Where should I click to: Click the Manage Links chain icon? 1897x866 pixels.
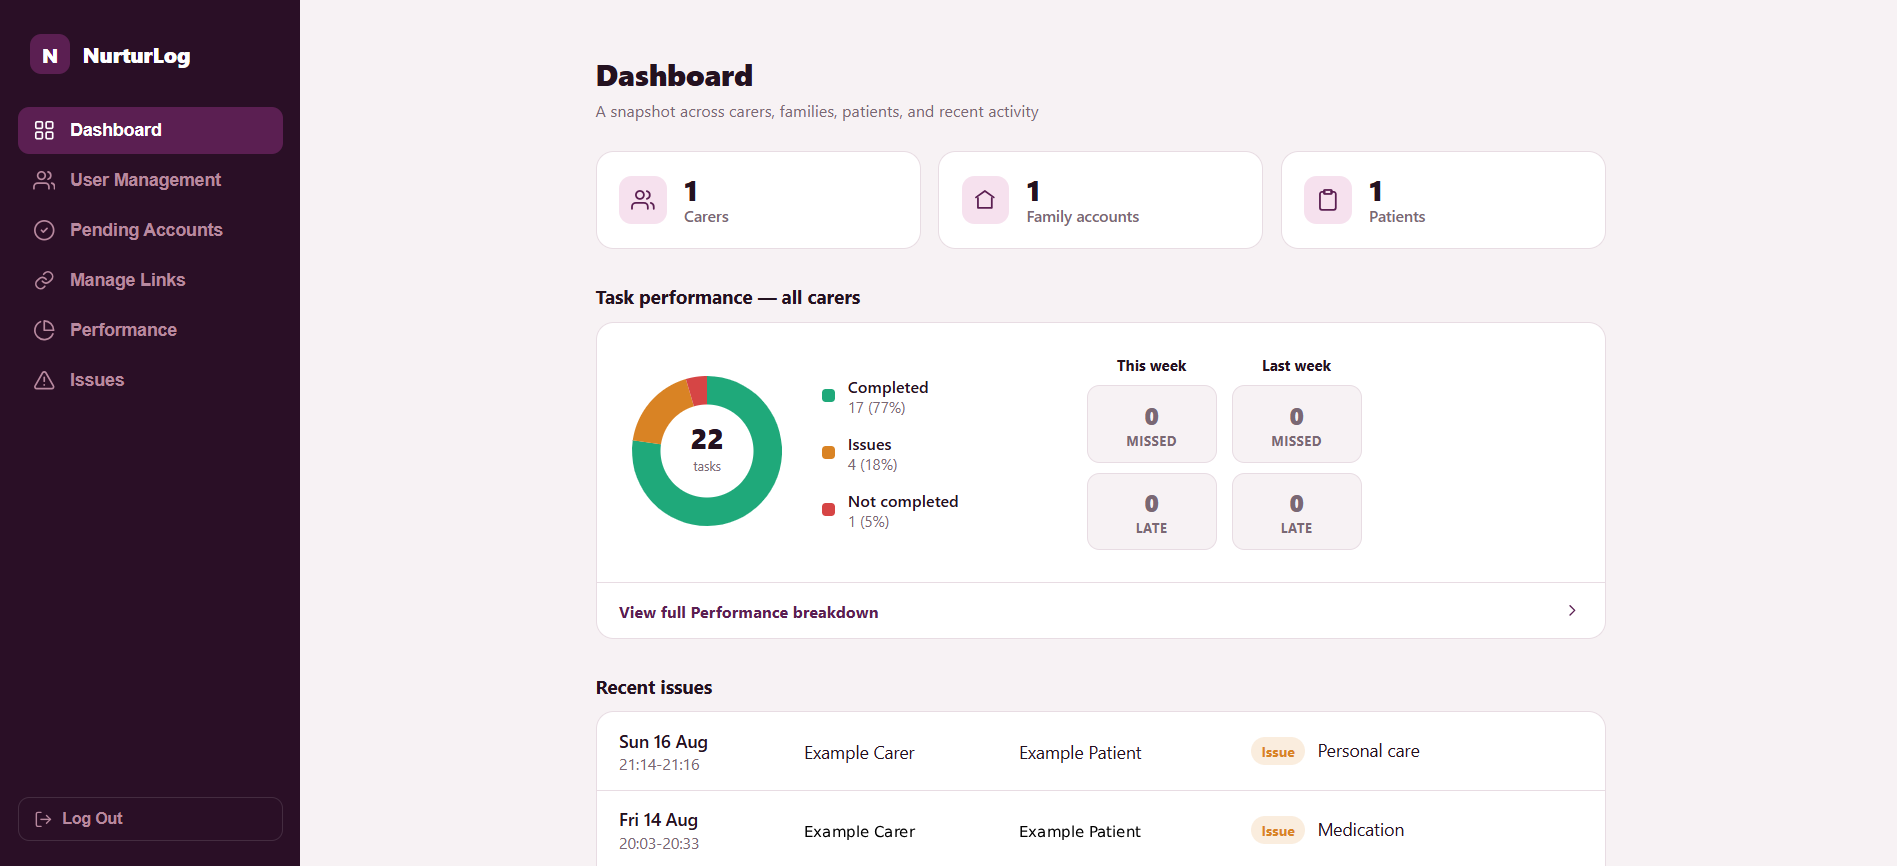click(x=44, y=280)
